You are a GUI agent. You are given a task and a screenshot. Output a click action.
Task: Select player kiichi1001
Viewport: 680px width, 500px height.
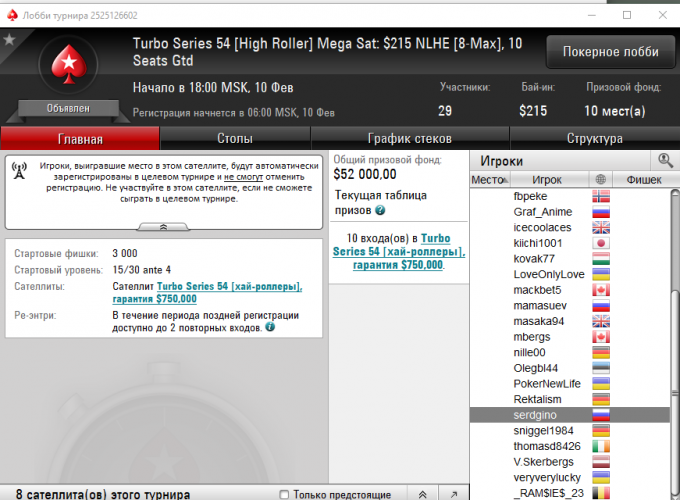pyautogui.click(x=570, y=243)
